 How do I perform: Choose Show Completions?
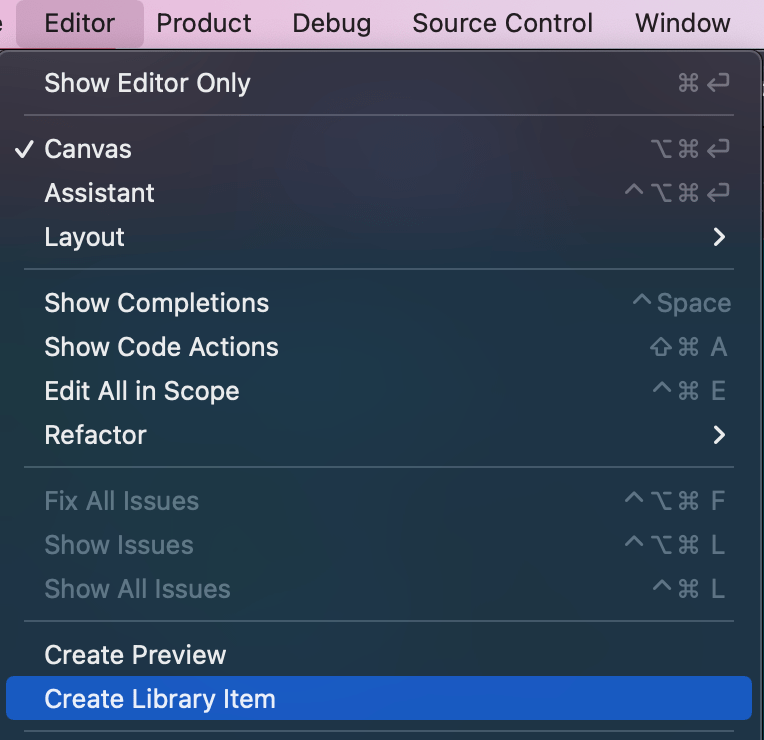(157, 303)
